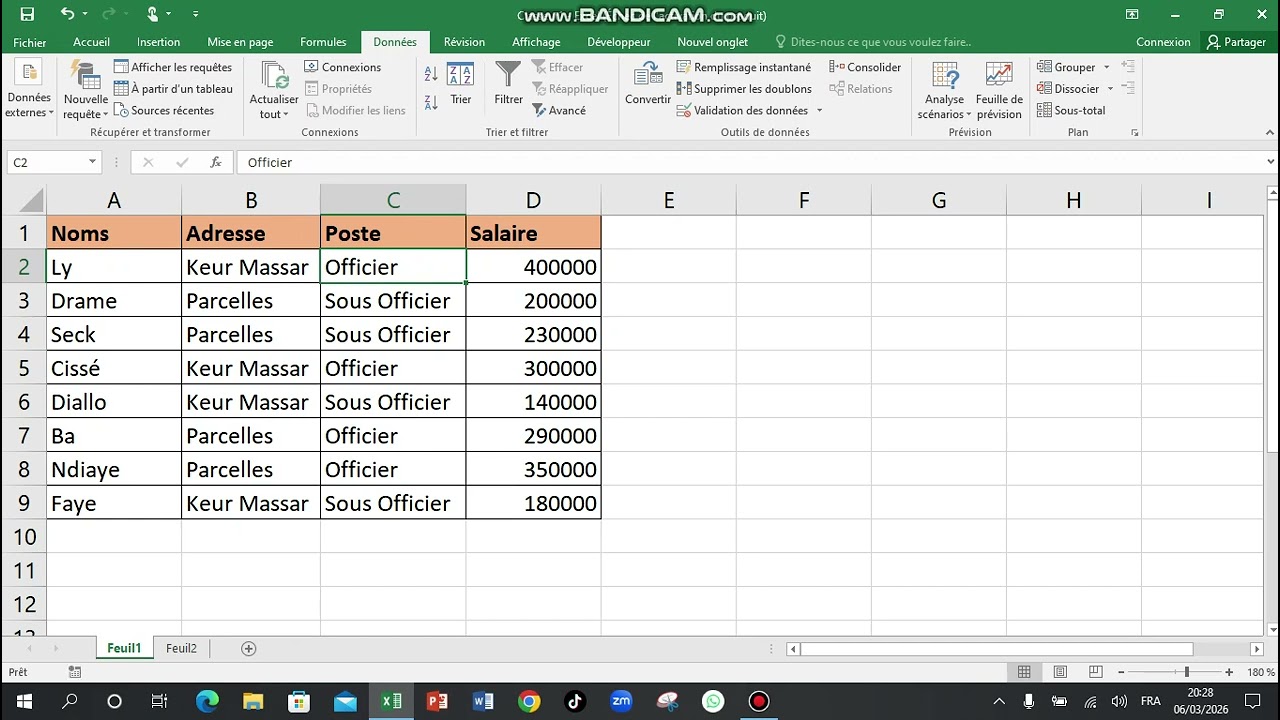Viewport: 1280px width, 720px height.
Task: Open Développeur tab
Action: (619, 42)
